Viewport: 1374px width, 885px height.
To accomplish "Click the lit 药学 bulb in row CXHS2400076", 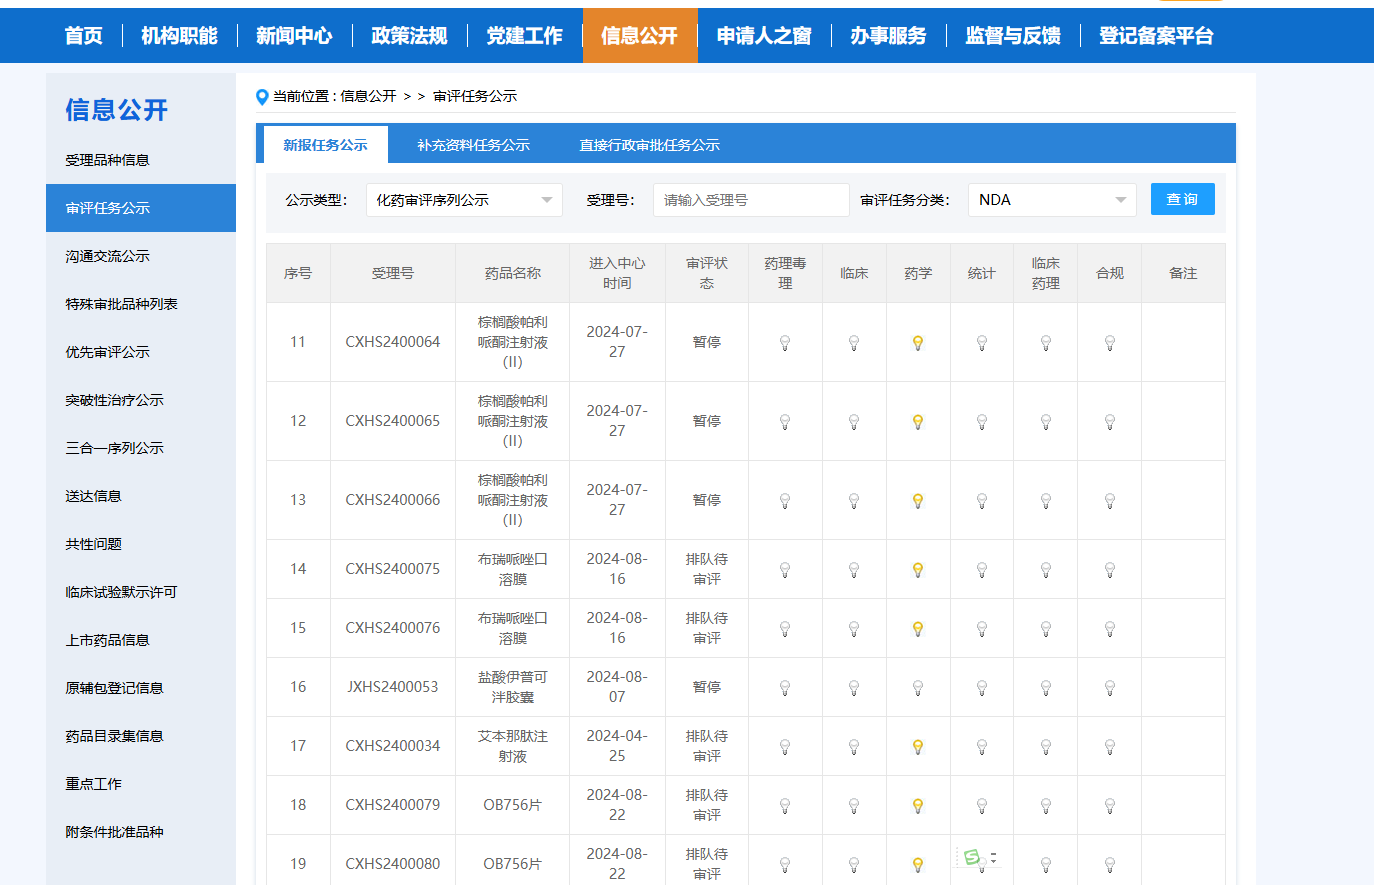I will click(x=918, y=629).
